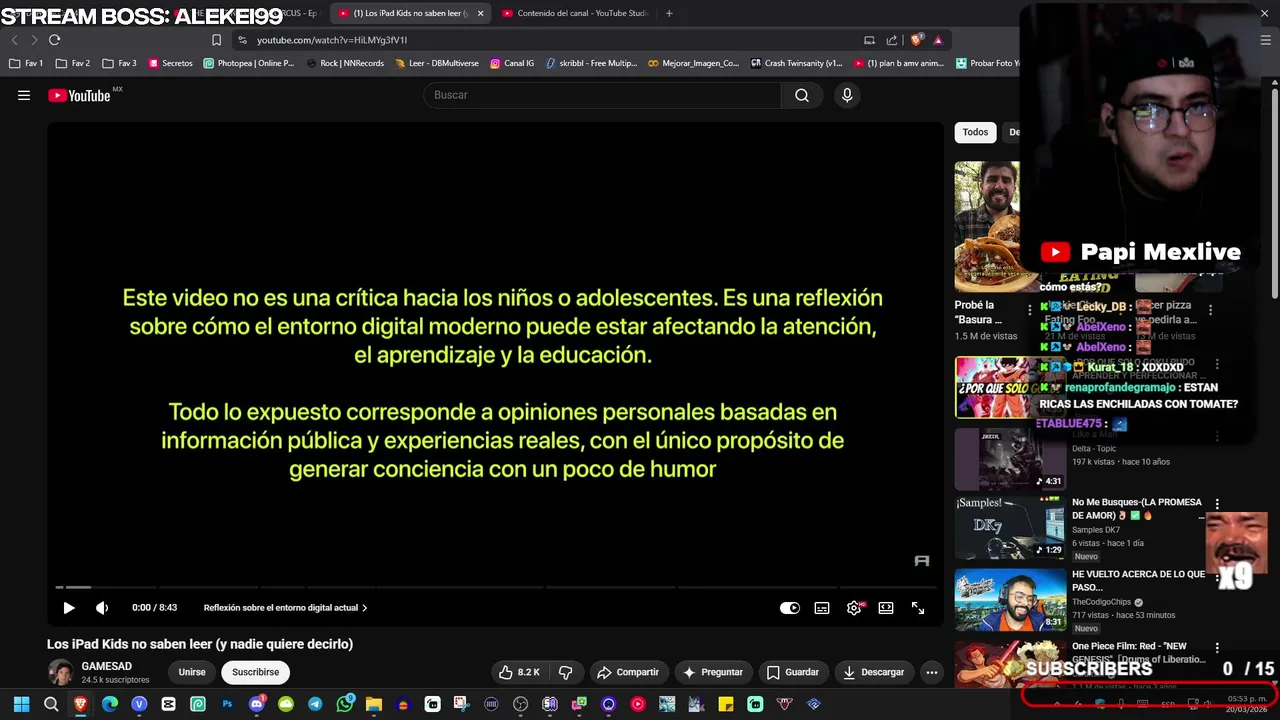This screenshot has width=1280, height=720.
Task: Open Brave browser from the taskbar
Action: (x=81, y=704)
